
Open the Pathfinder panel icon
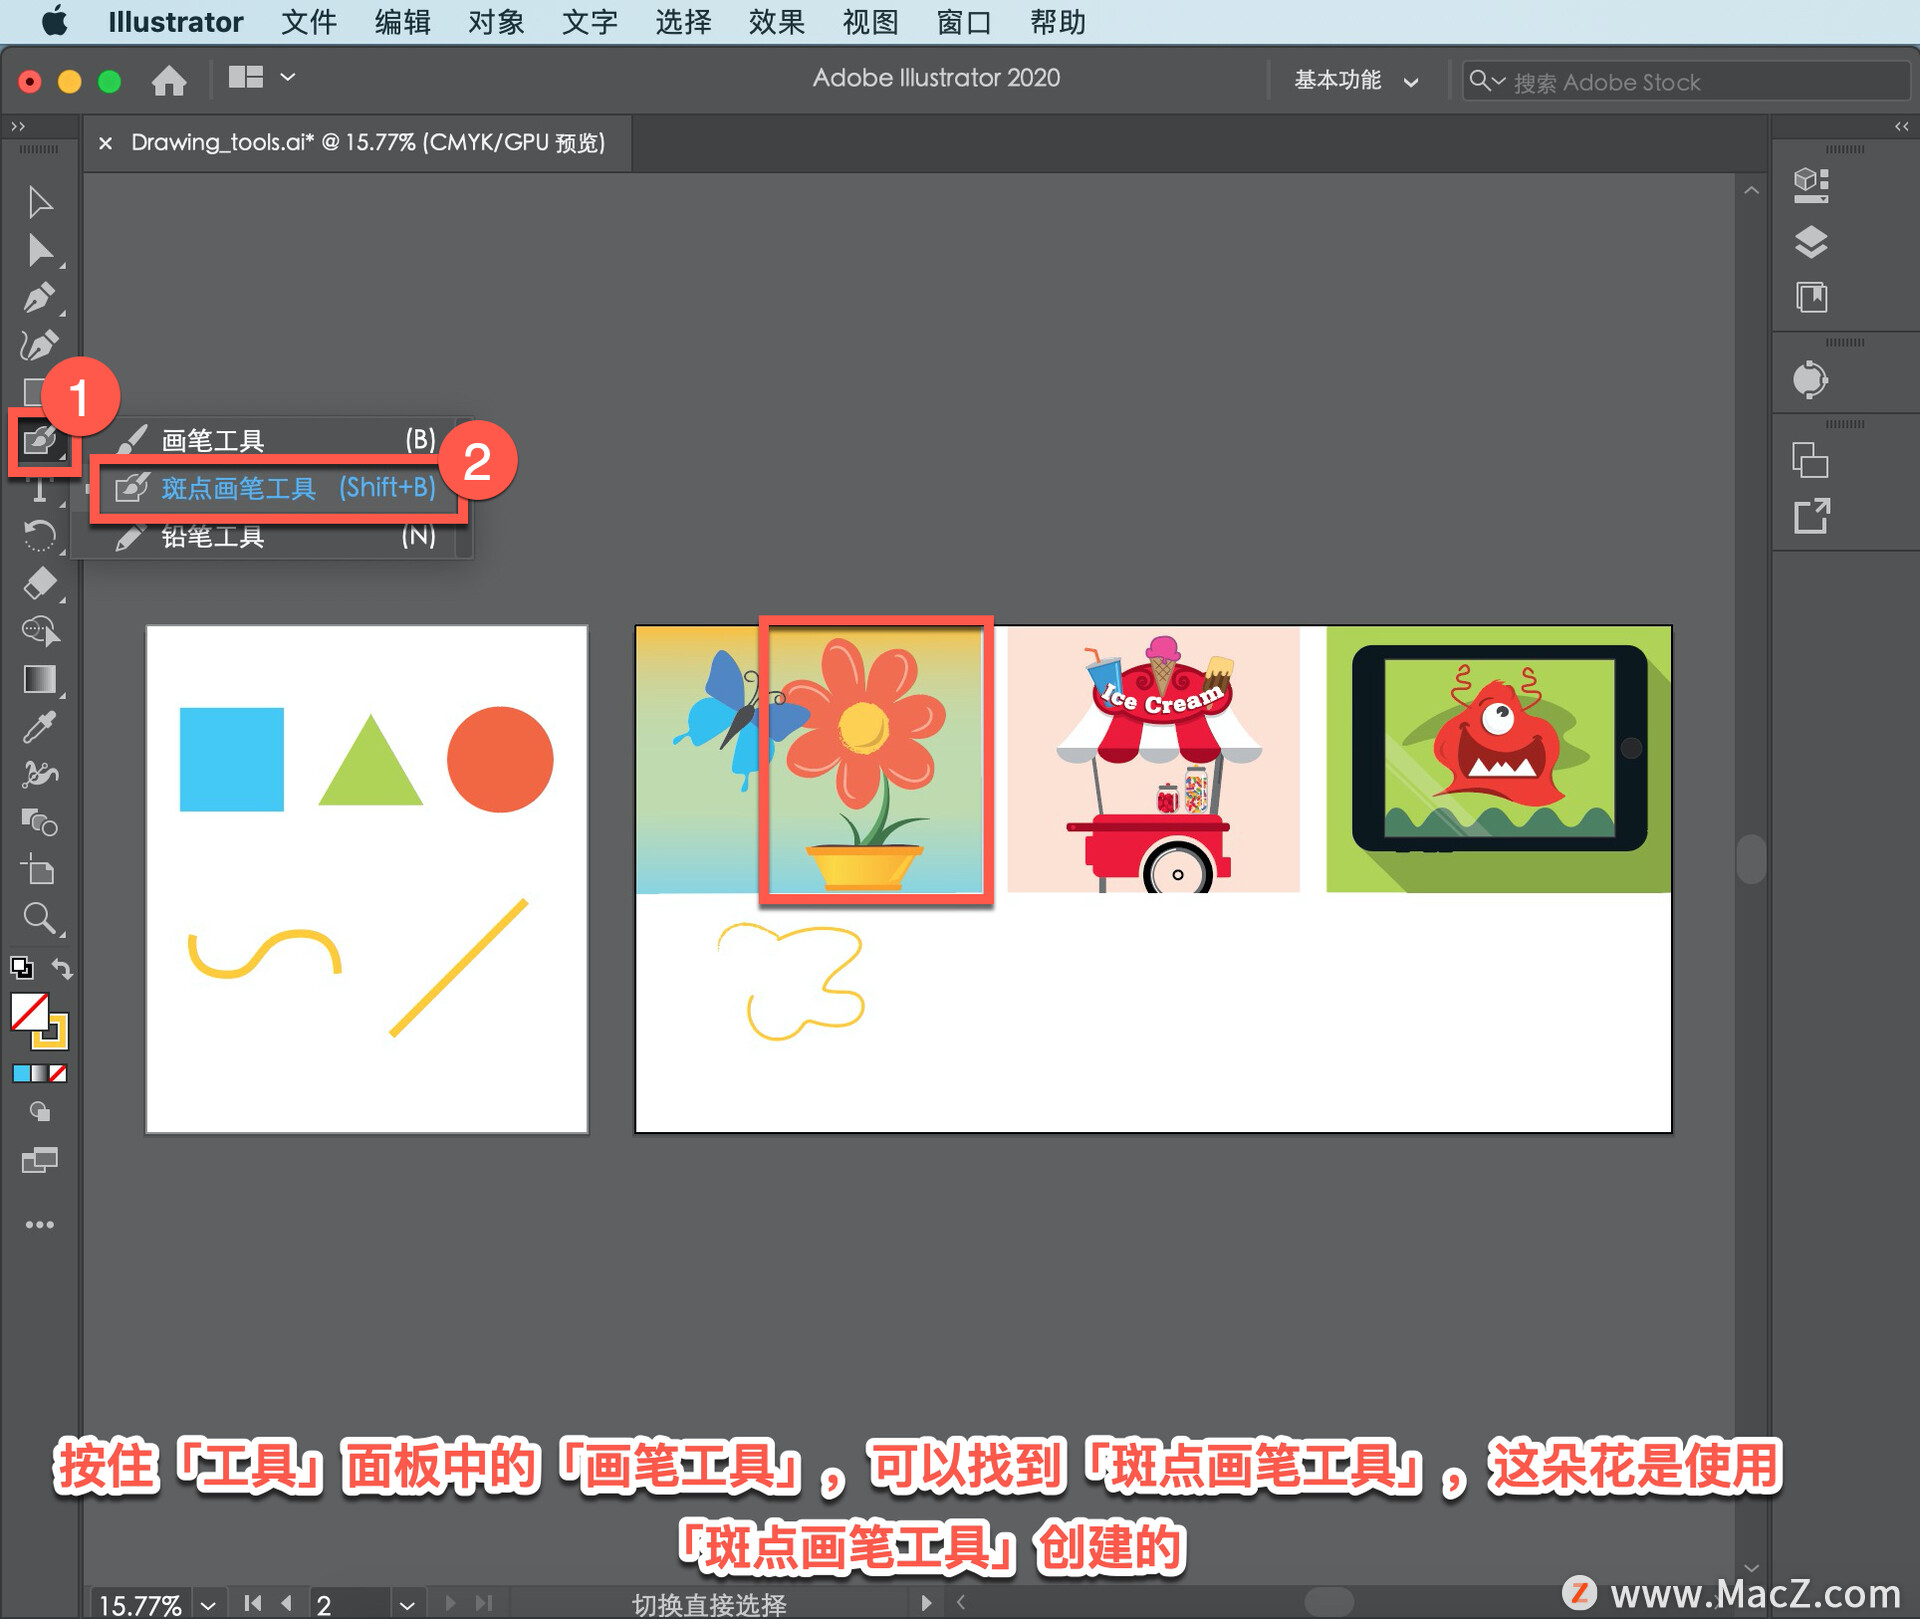(1810, 461)
